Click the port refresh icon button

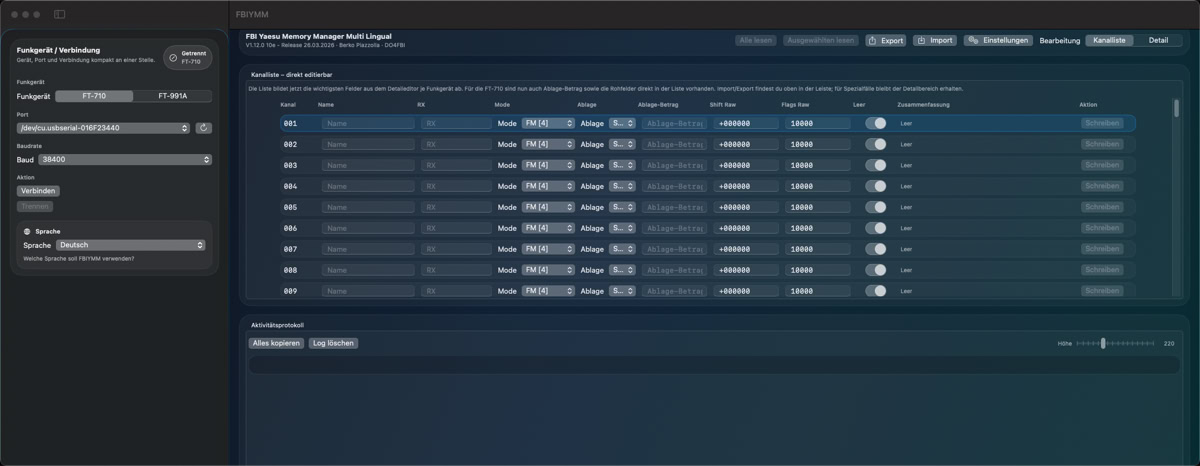coord(204,128)
